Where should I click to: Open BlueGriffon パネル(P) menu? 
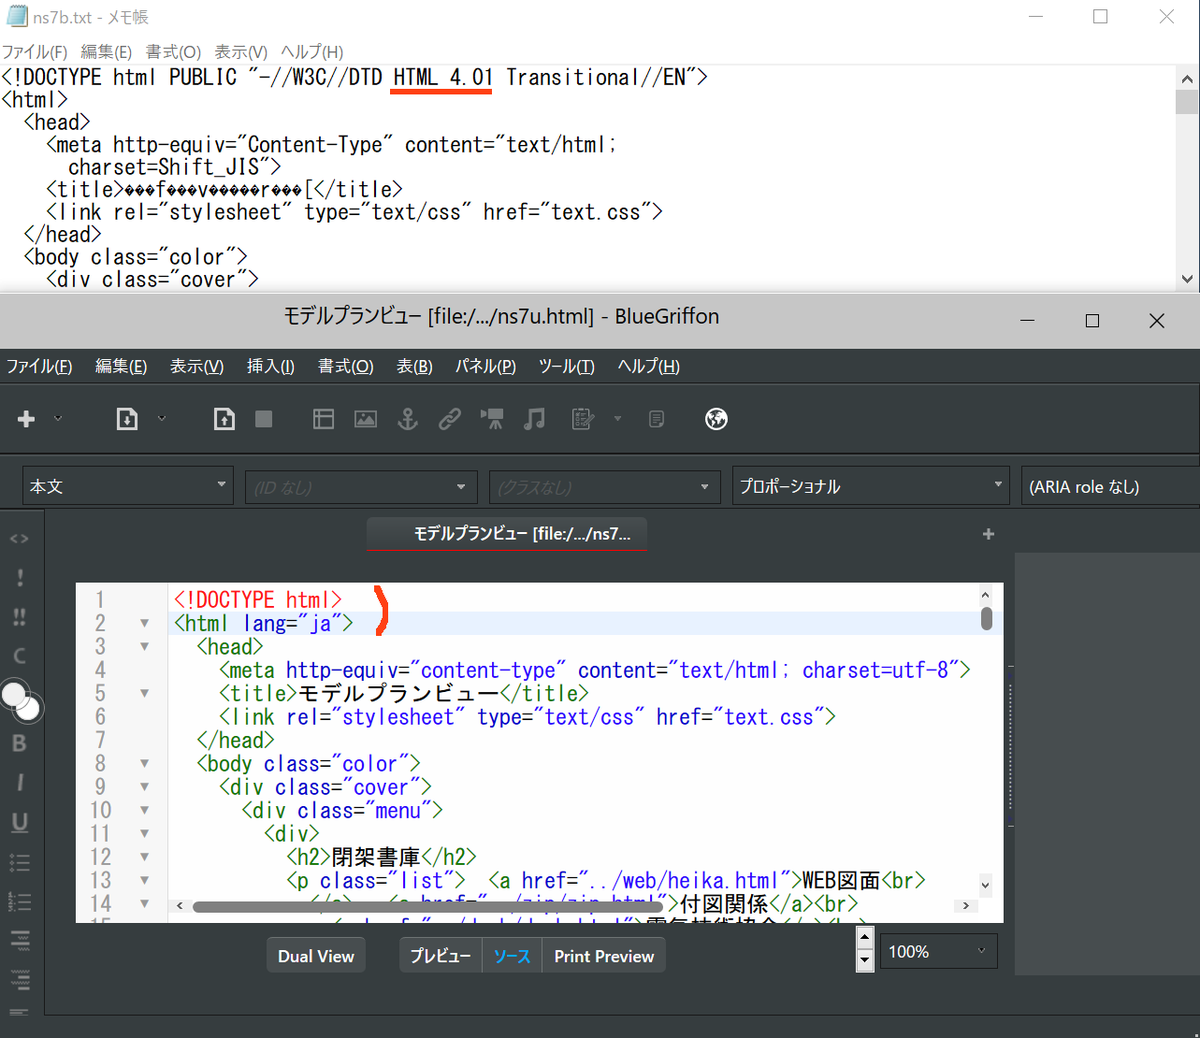[x=485, y=366]
